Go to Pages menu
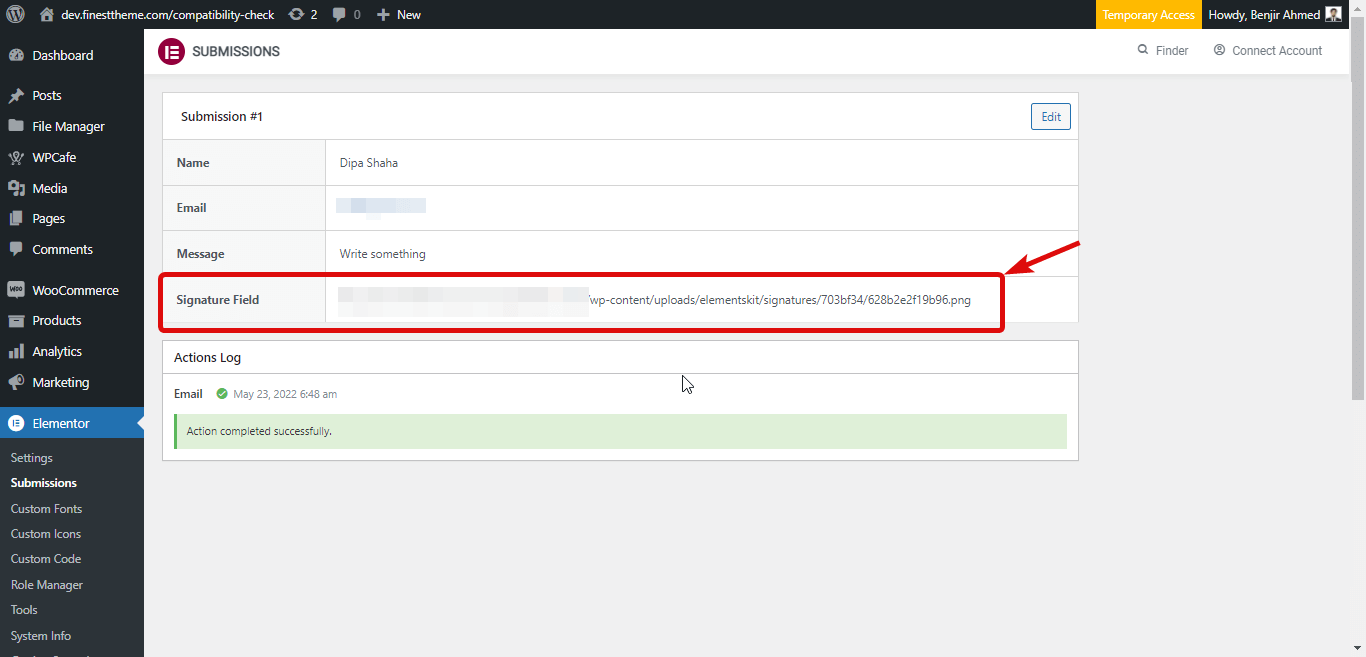The width and height of the screenshot is (1366, 657). tap(72, 219)
